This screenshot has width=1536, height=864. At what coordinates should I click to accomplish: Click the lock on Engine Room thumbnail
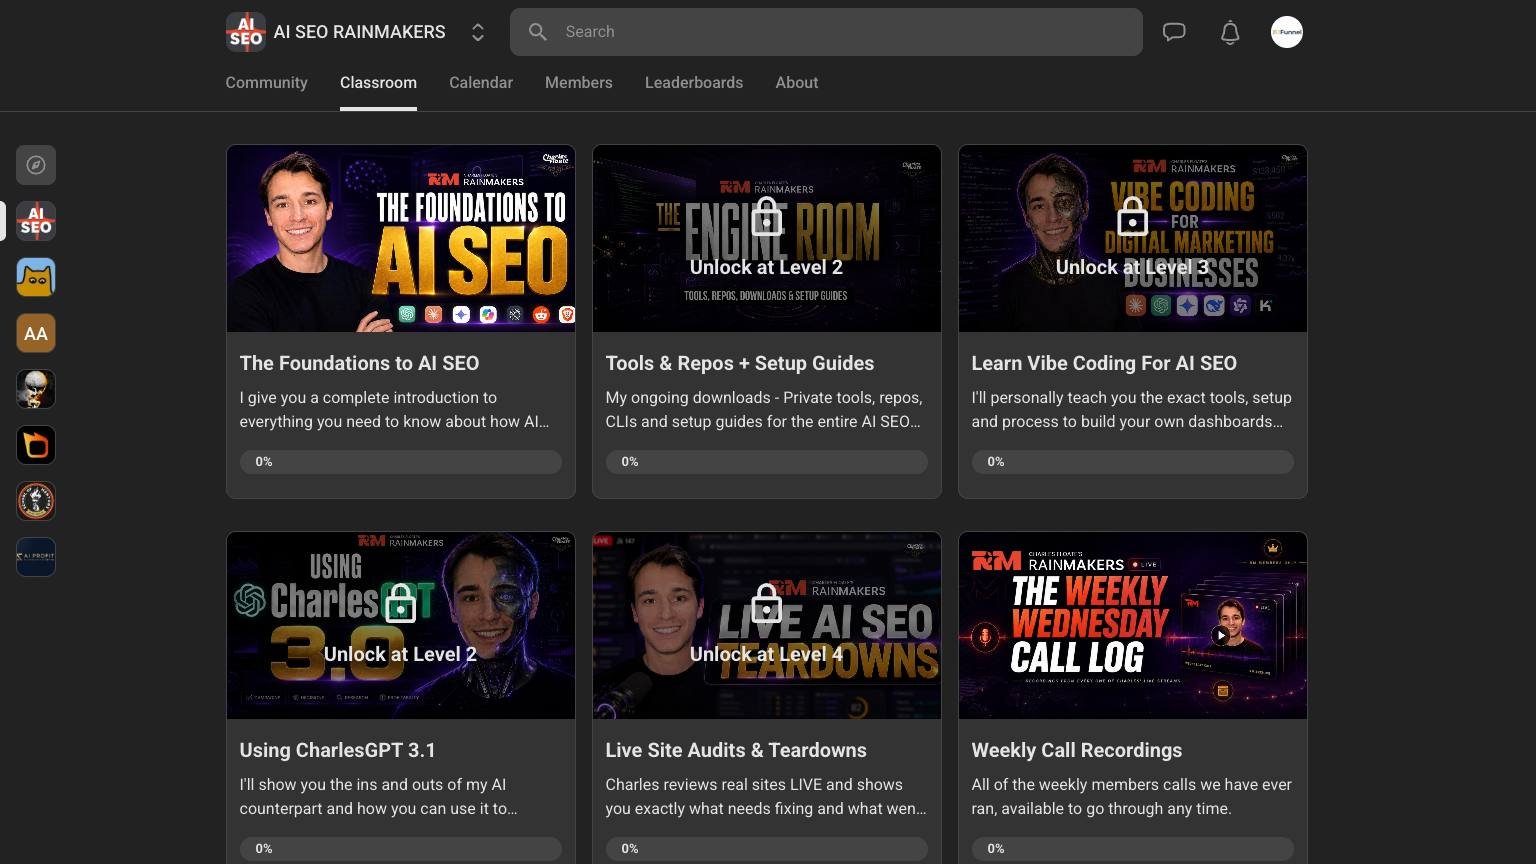pos(767,216)
